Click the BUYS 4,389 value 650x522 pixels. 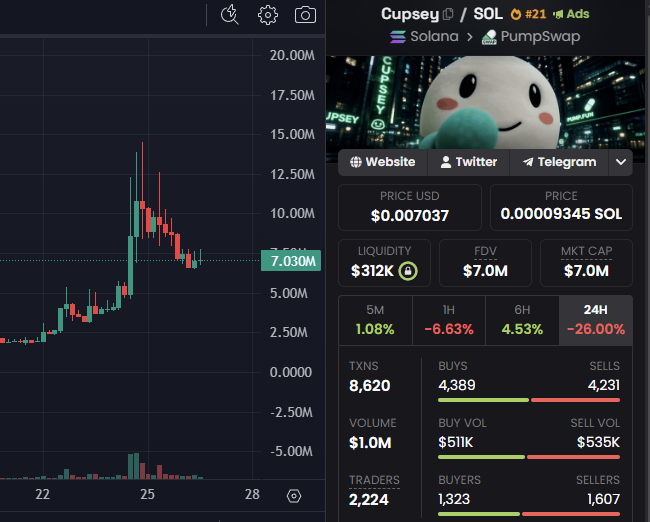coord(457,386)
